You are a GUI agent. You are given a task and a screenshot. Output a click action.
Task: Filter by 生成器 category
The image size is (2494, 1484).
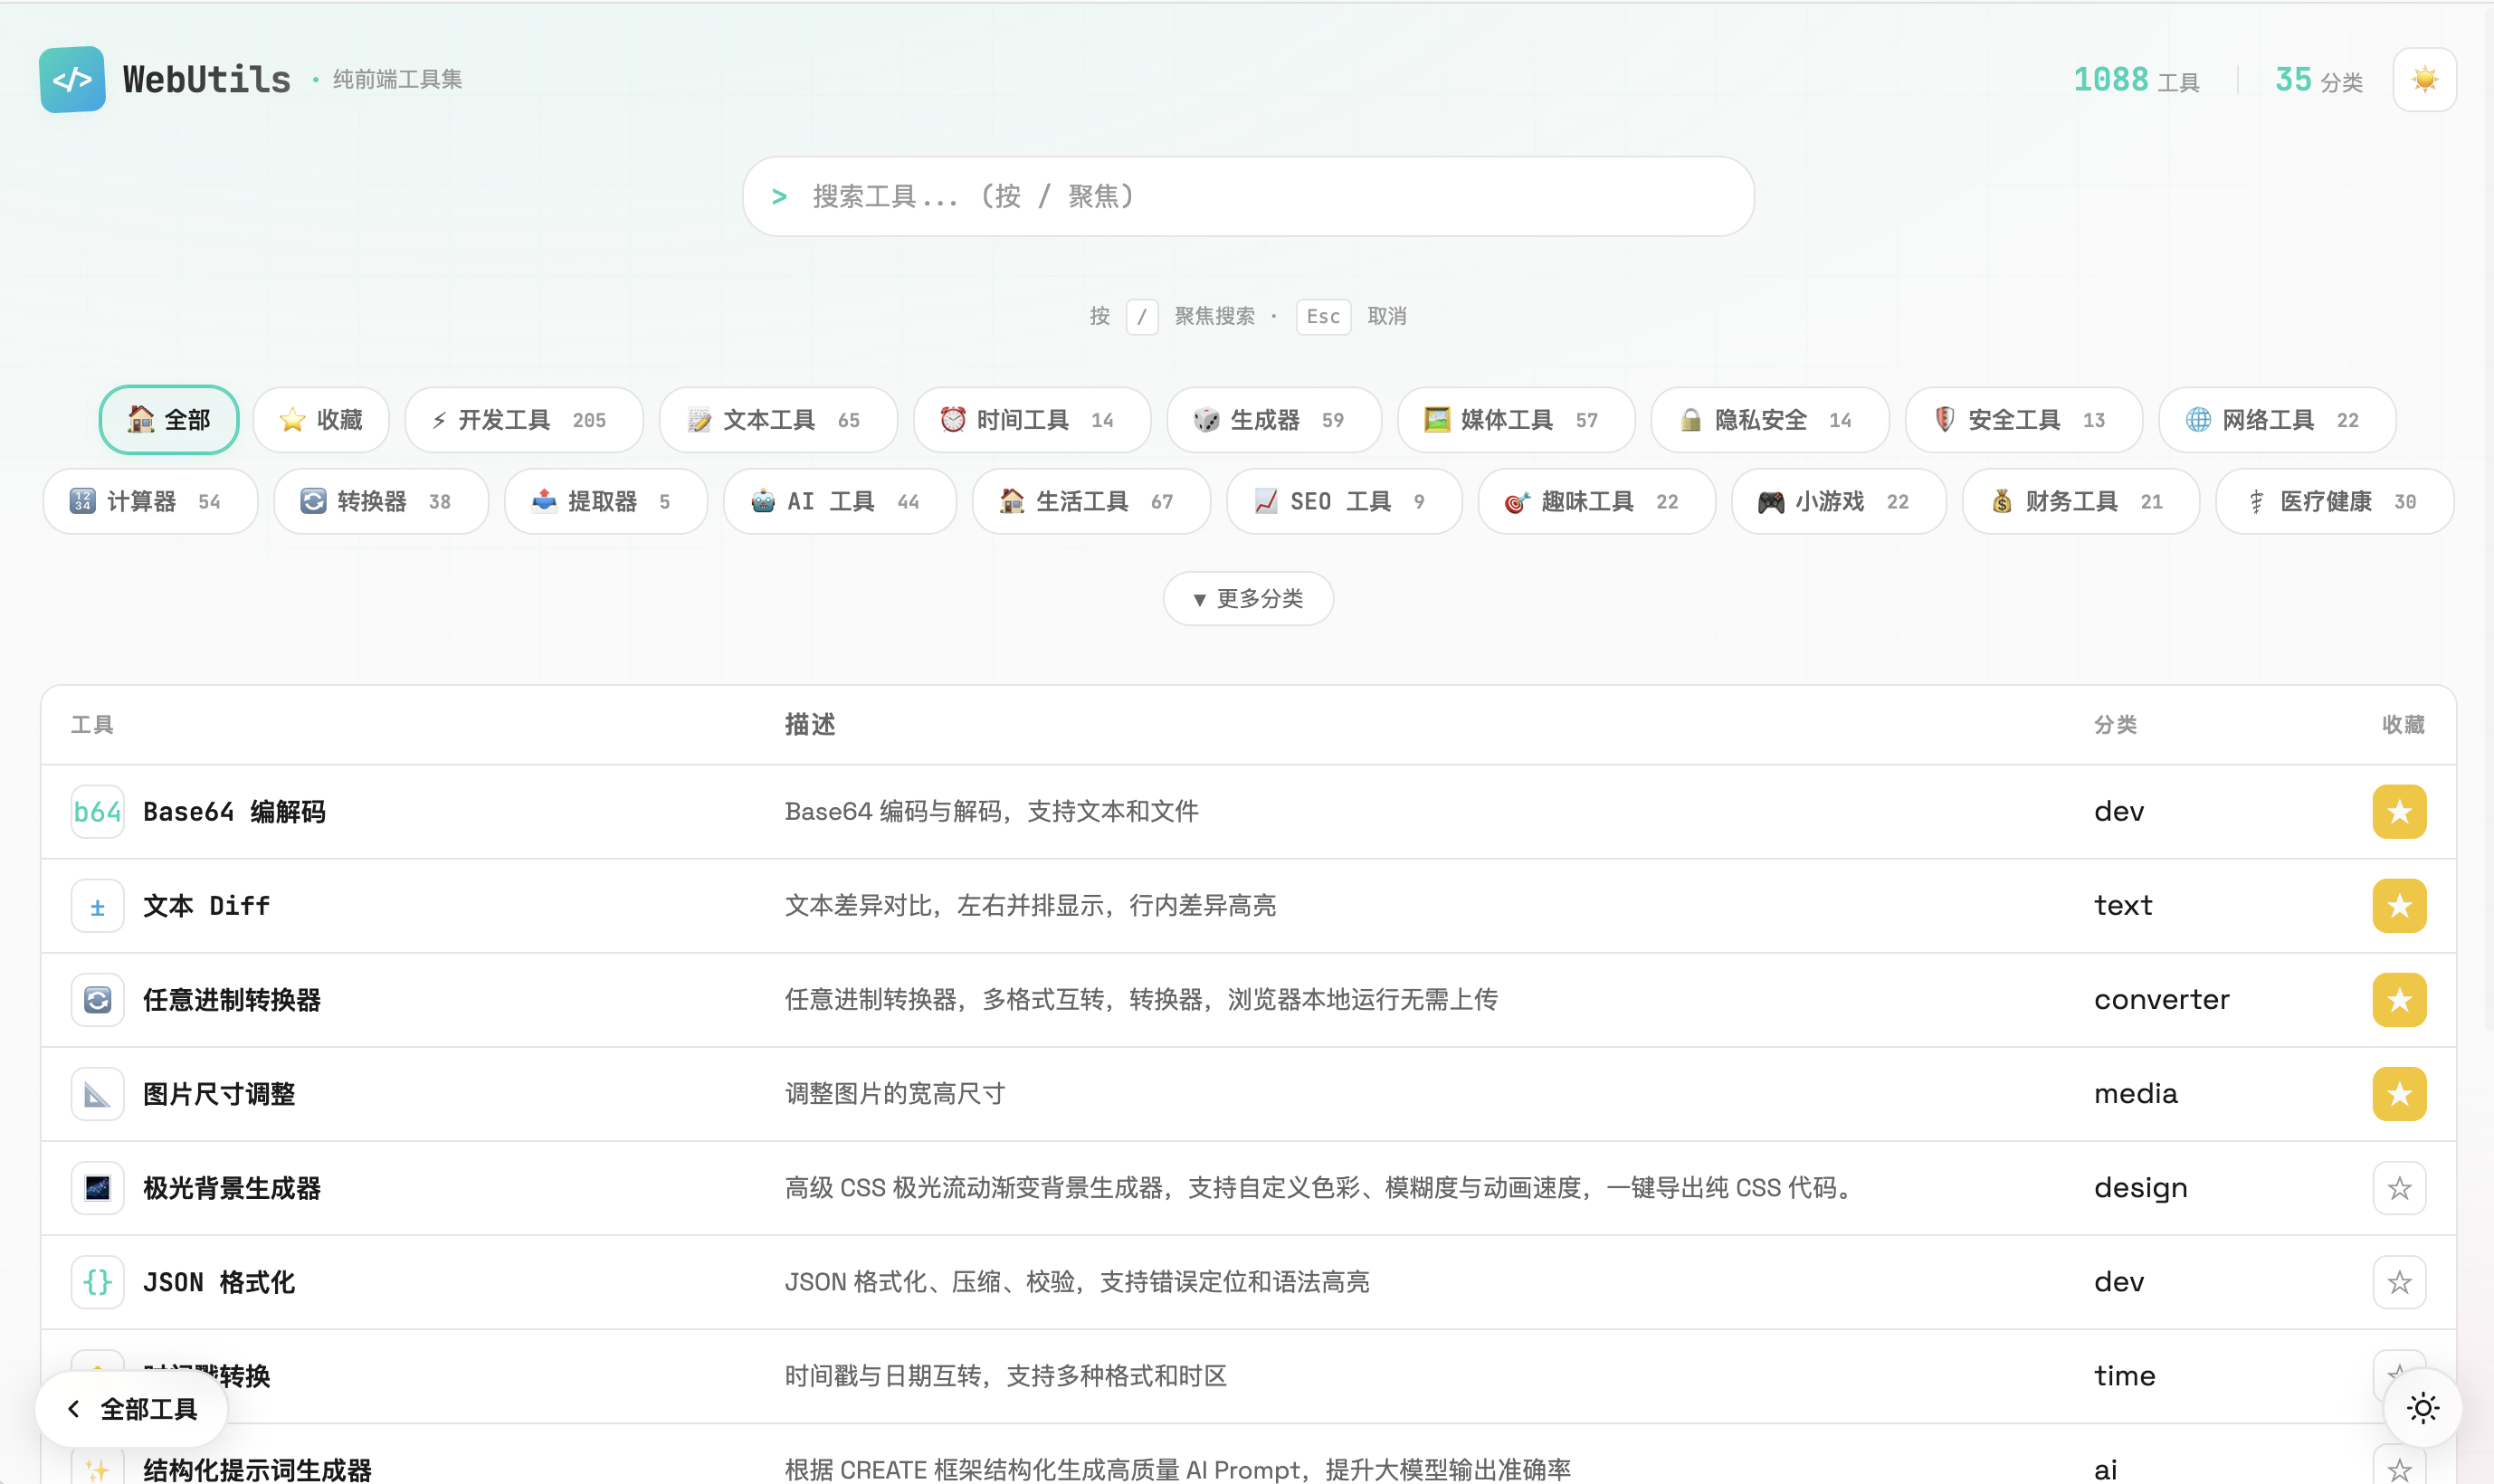(x=1274, y=420)
